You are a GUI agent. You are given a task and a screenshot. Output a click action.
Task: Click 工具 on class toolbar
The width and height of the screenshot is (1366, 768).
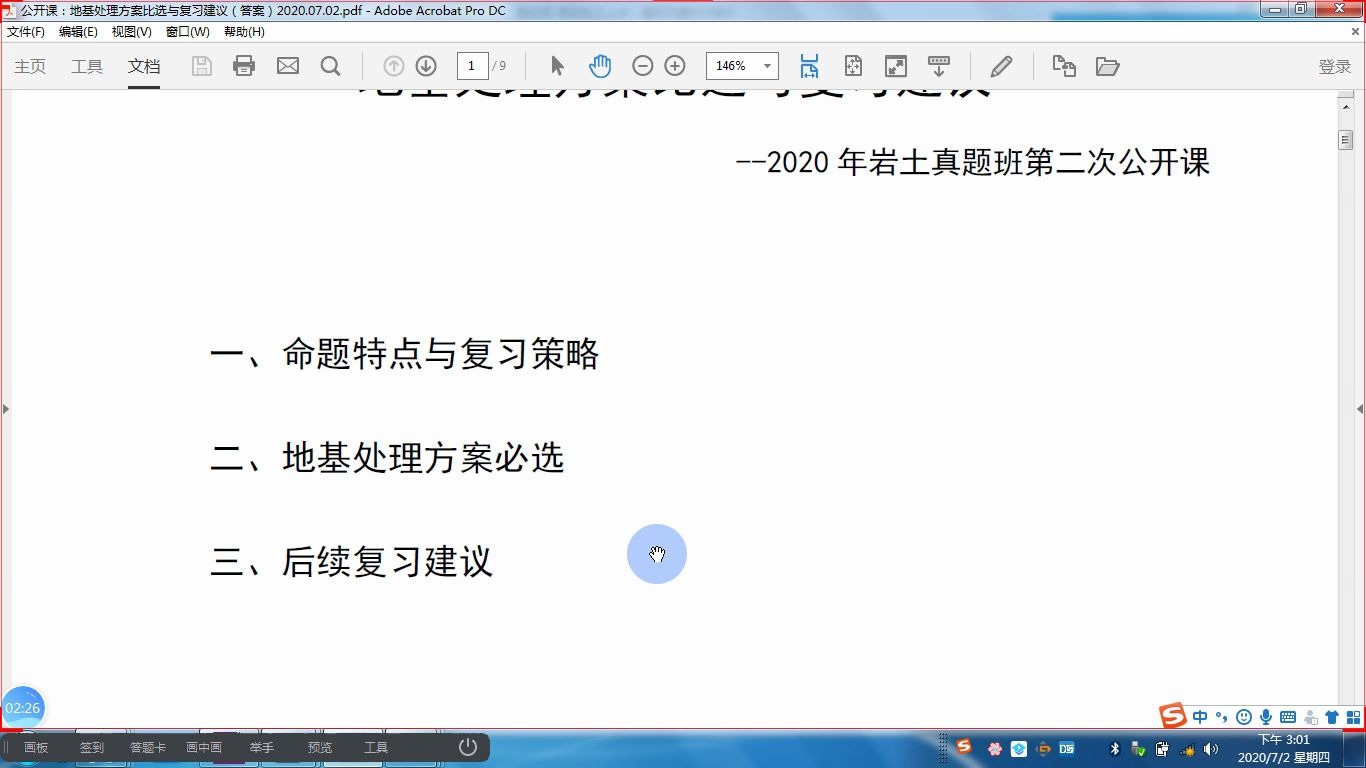pyautogui.click(x=376, y=748)
